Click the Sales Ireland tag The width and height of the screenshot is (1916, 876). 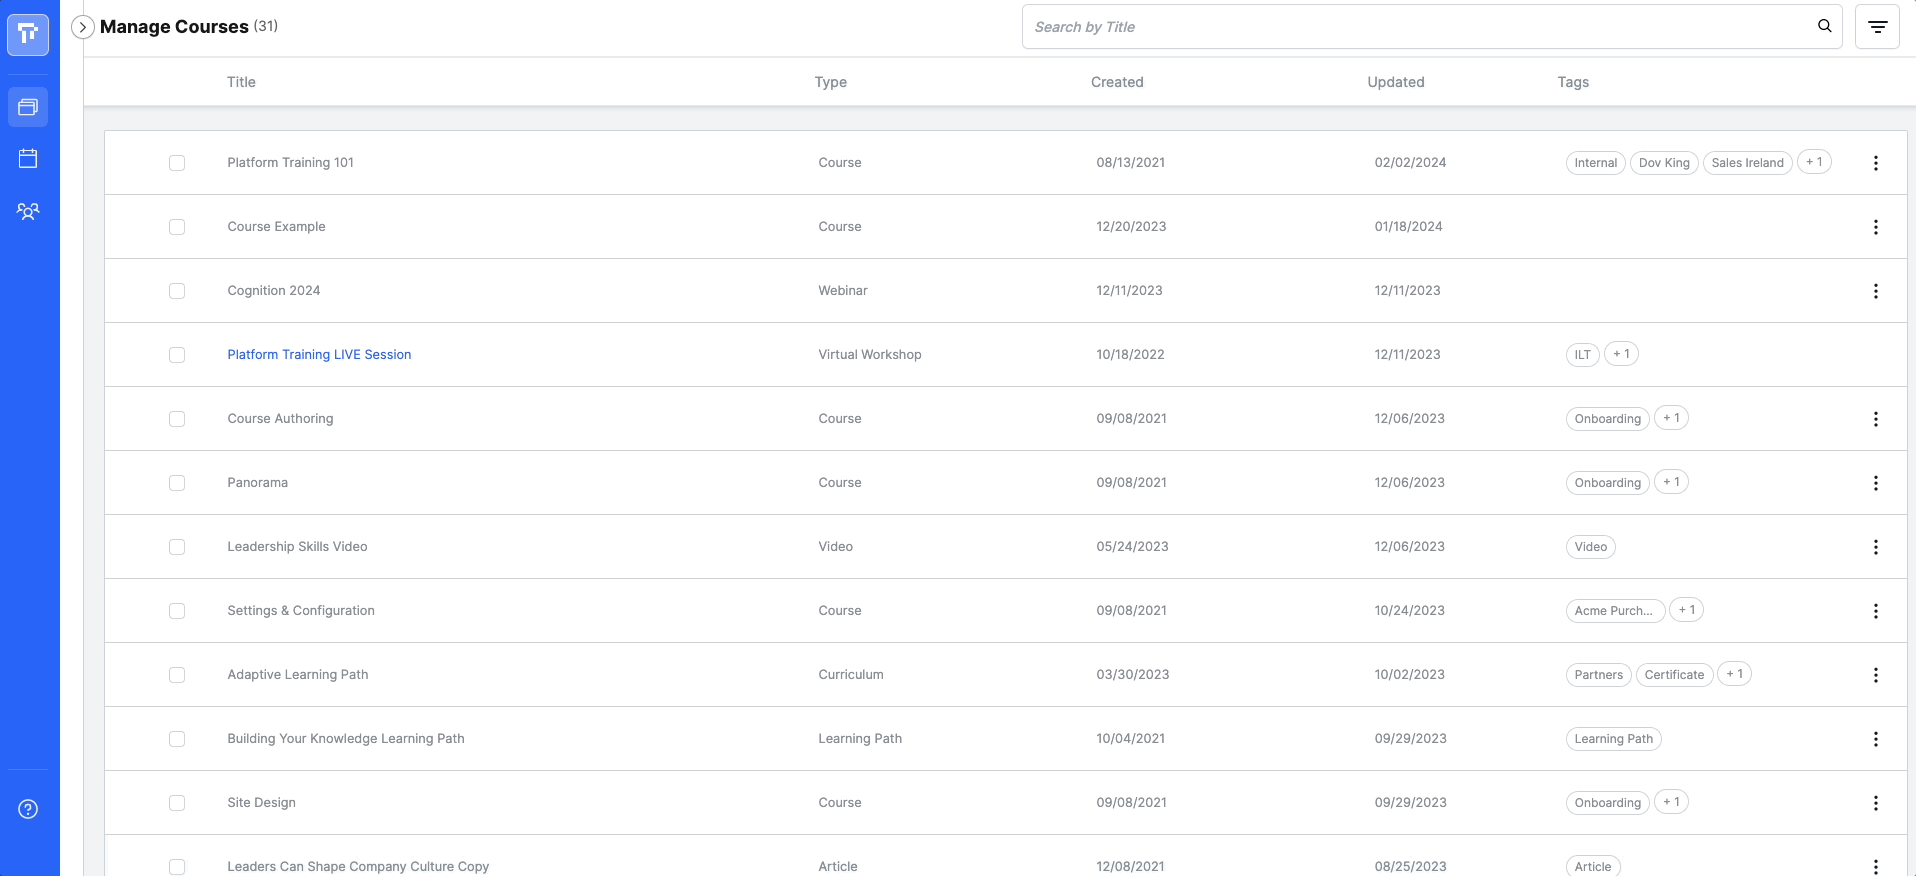click(1747, 163)
